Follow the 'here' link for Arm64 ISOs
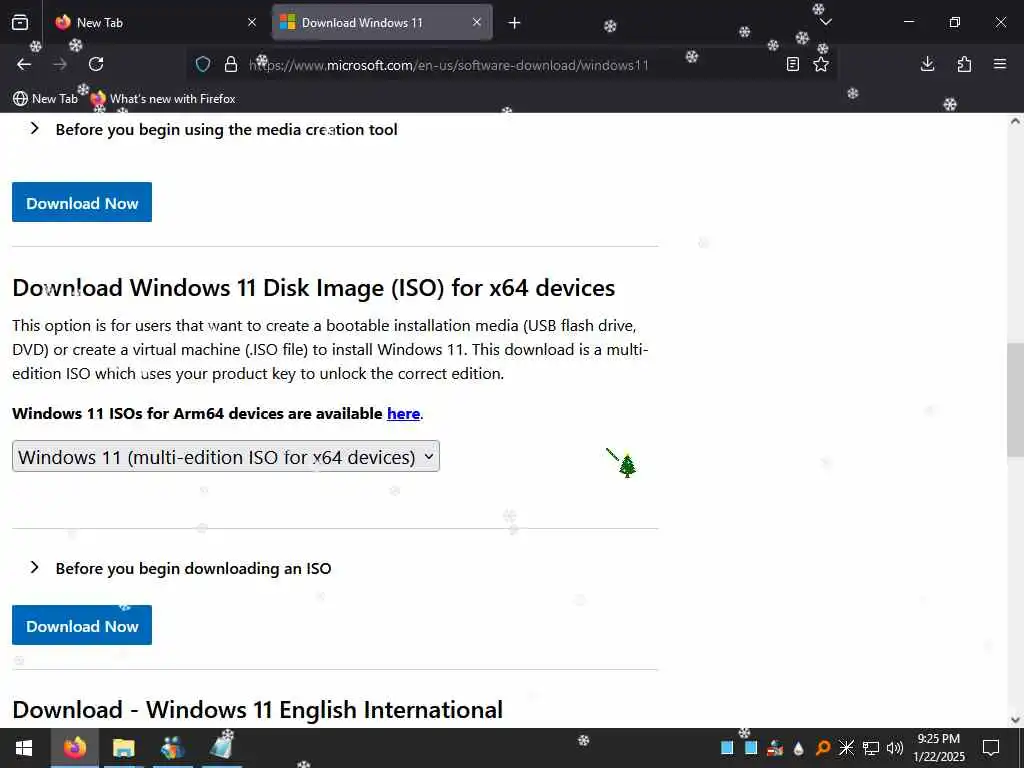Image resolution: width=1024 pixels, height=768 pixels. (x=403, y=413)
